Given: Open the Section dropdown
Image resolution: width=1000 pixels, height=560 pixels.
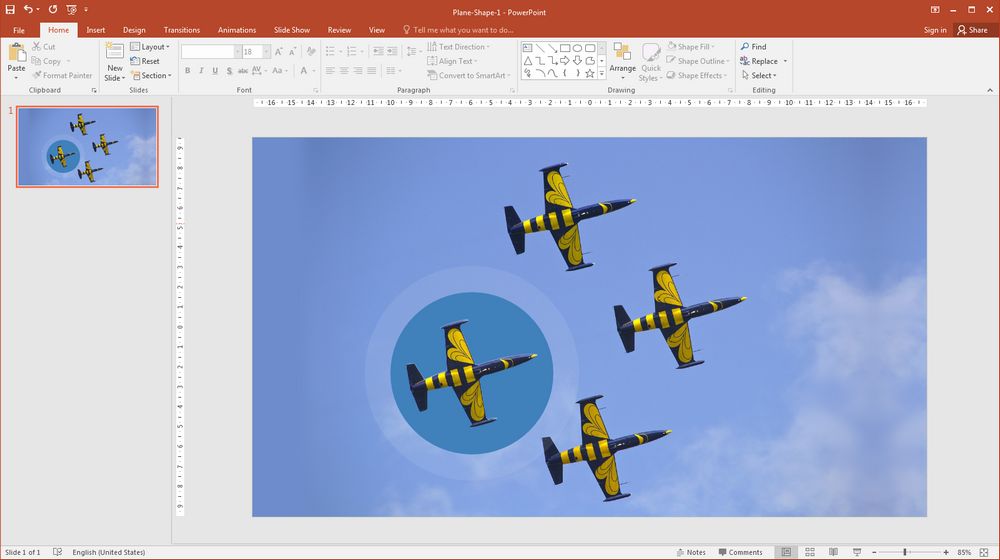Looking at the screenshot, I should click(x=151, y=75).
